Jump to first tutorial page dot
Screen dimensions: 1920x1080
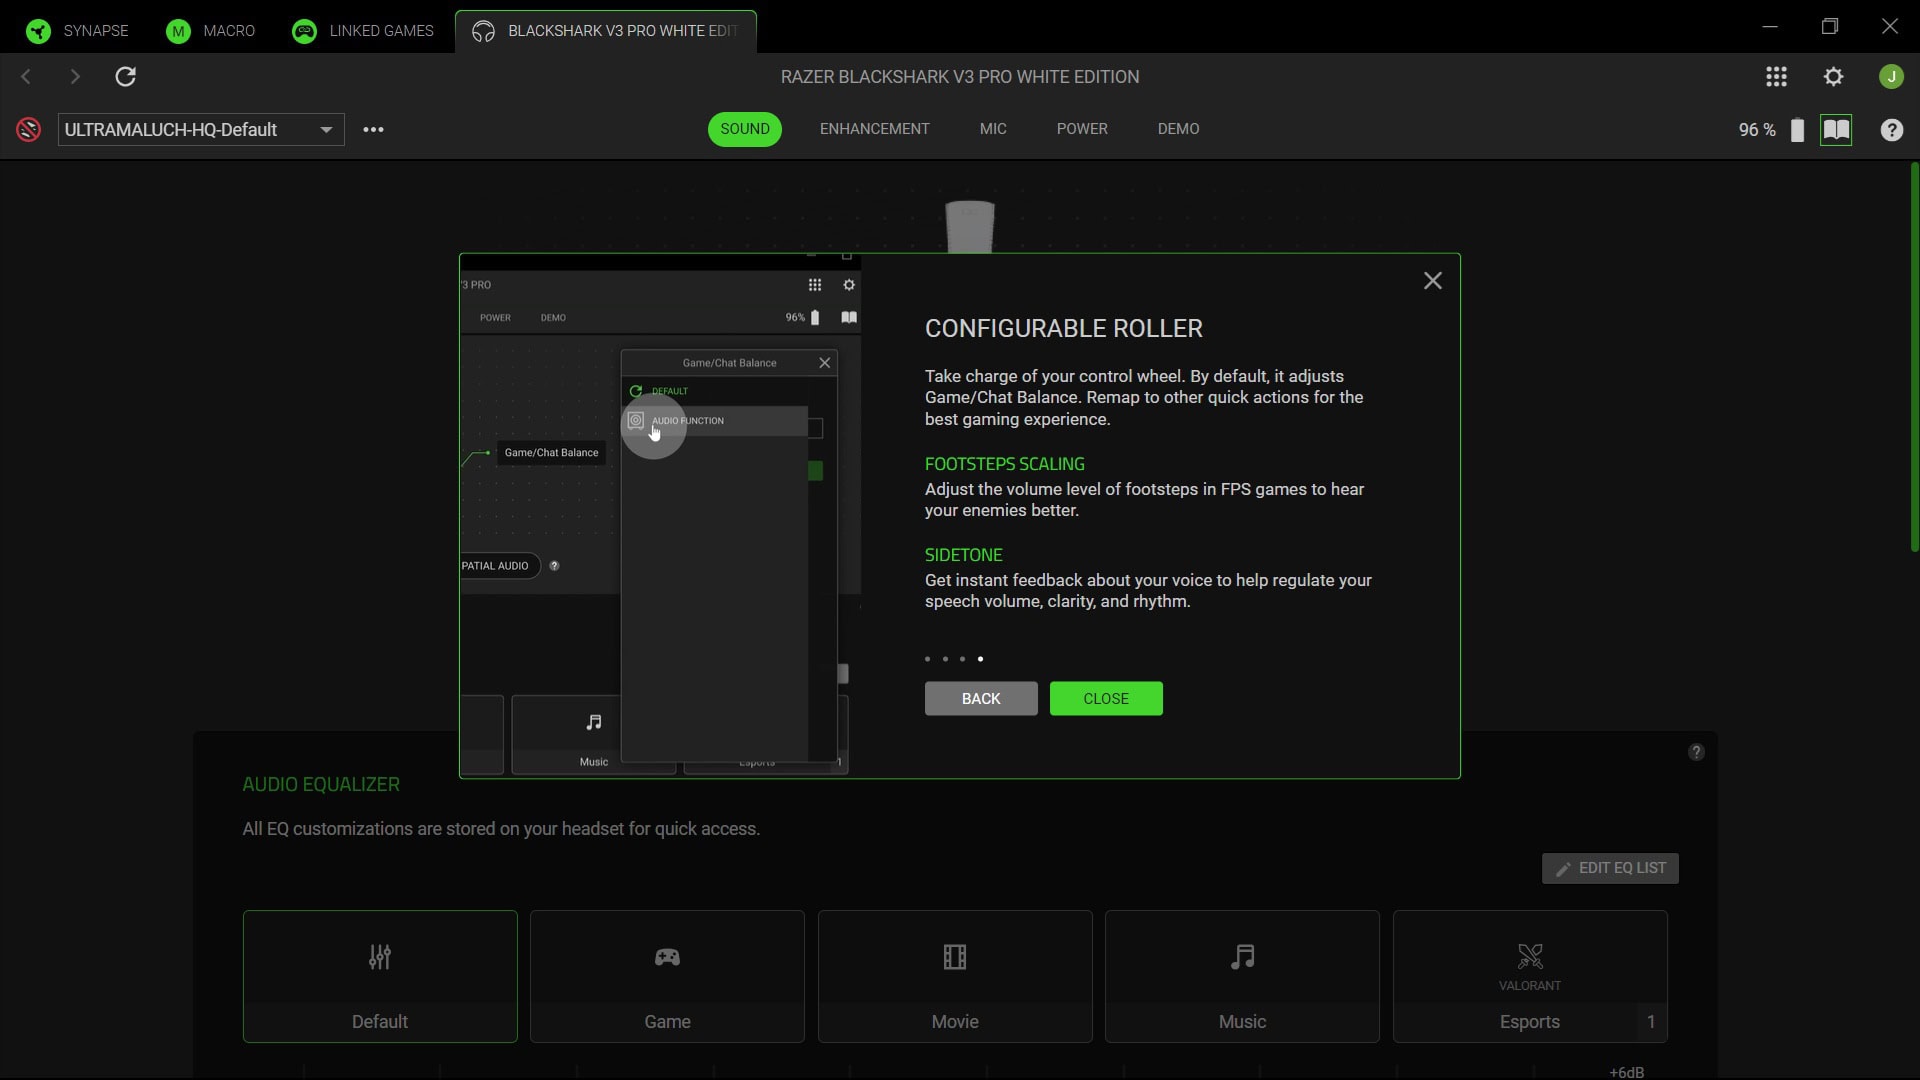pyautogui.click(x=928, y=659)
